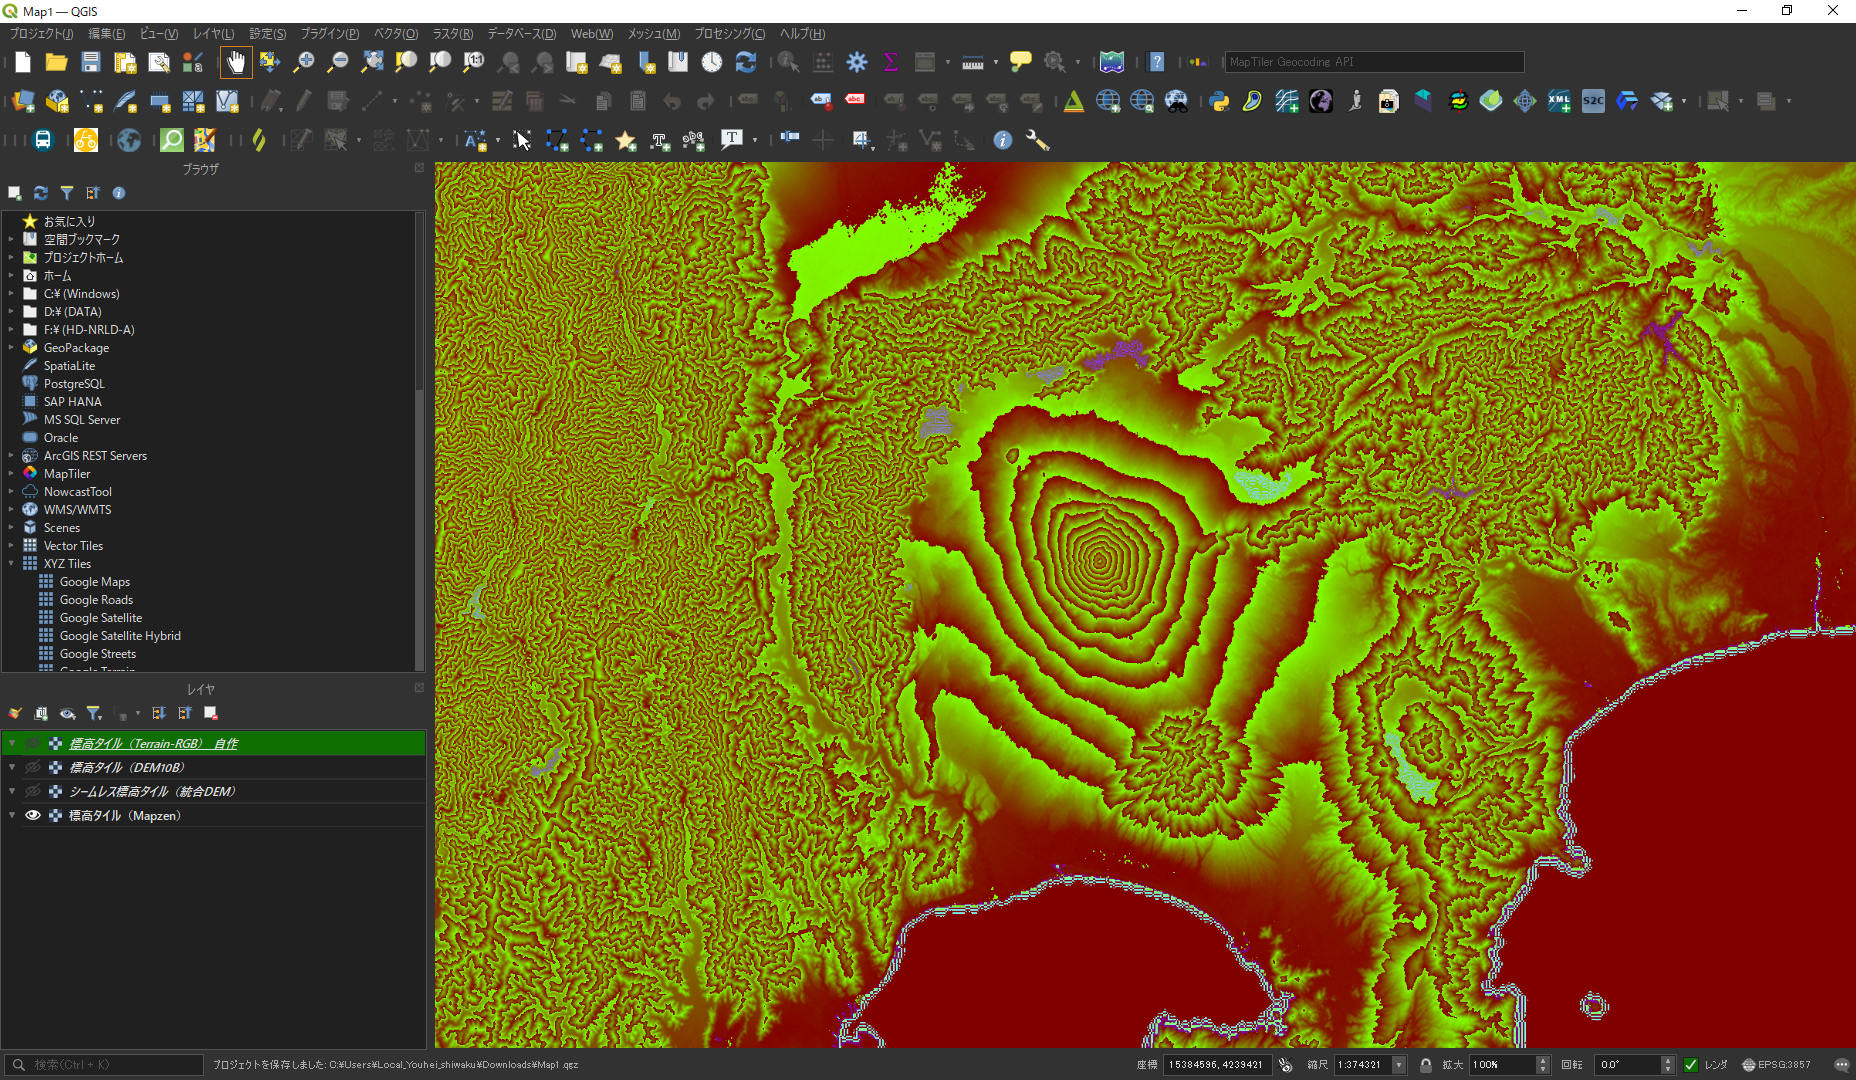Expand the XYZ Tiles entry
This screenshot has height=1080, width=1856.
[12, 563]
